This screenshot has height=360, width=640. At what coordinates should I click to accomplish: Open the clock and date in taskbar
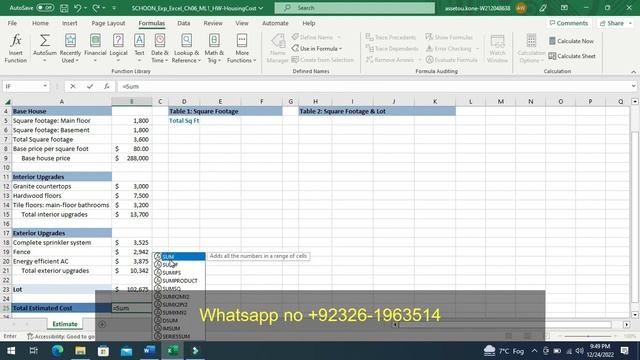(x=600, y=351)
